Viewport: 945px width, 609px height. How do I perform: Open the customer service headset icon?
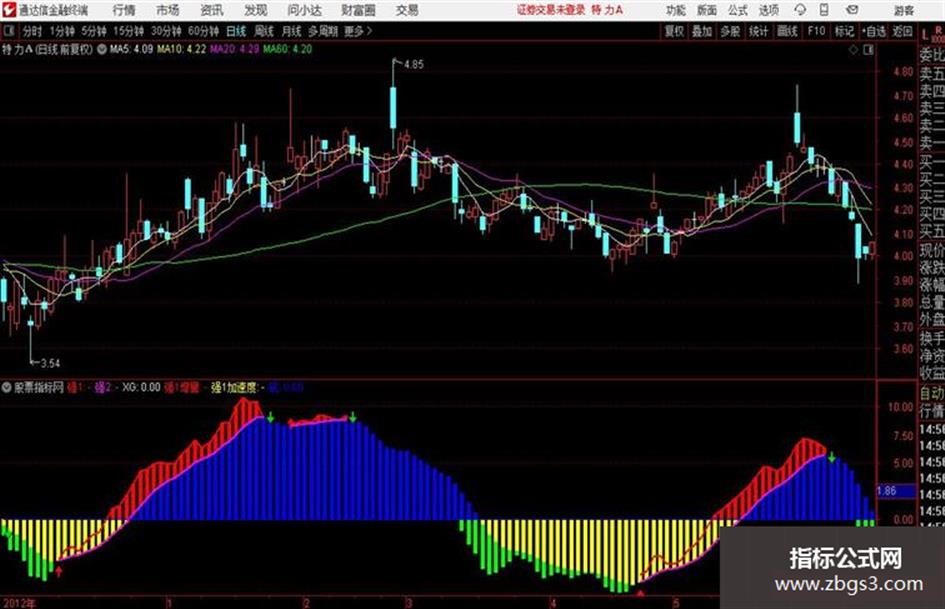[800, 10]
